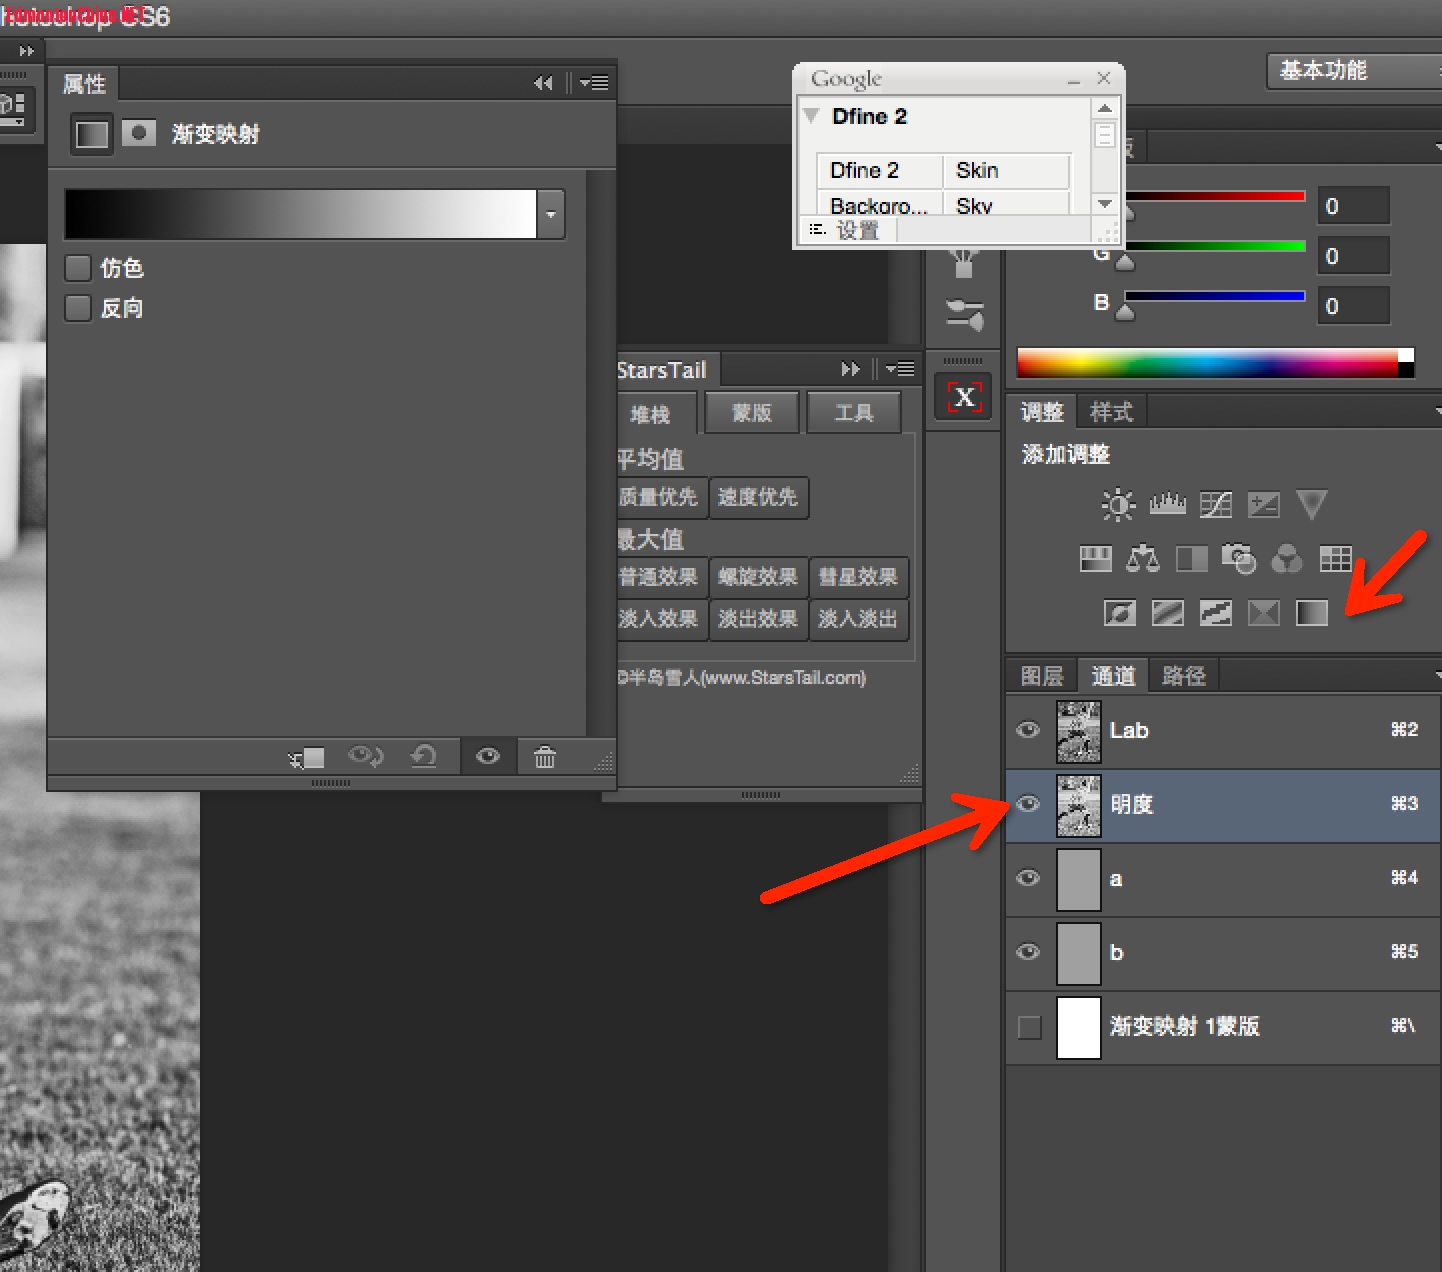Add a Brightness/Contrast adjustment
Screen dimensions: 1442x1272
click(x=1118, y=505)
